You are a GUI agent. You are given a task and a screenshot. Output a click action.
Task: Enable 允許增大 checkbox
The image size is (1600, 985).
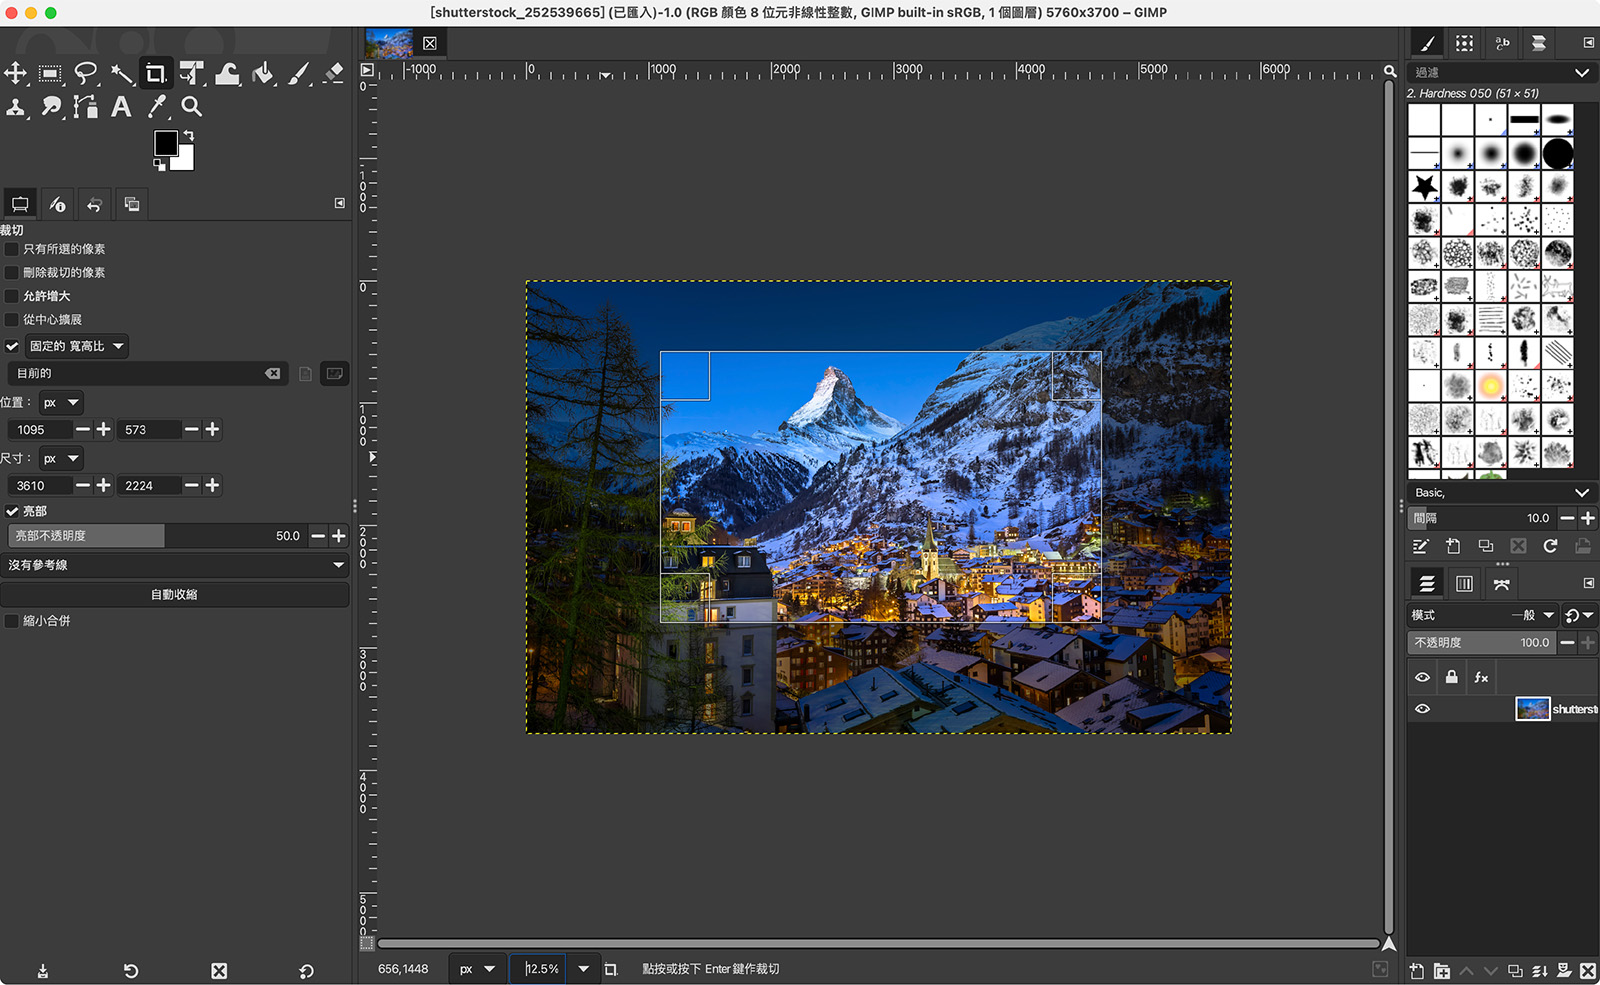click(x=12, y=296)
